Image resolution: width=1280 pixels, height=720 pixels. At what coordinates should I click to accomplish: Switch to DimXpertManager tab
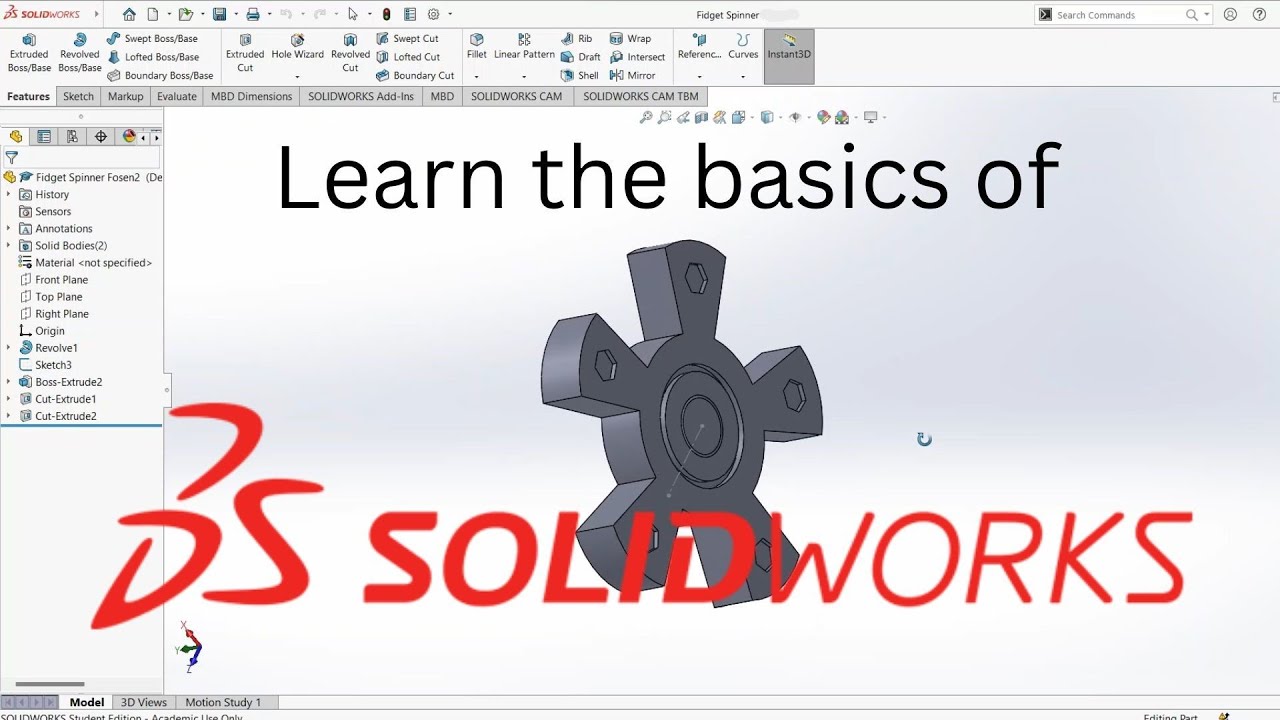100,136
